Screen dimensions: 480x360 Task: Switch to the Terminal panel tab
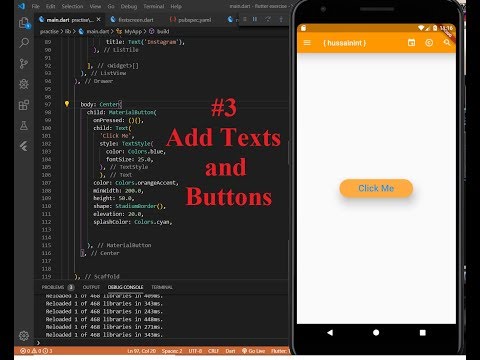[x=162, y=287]
